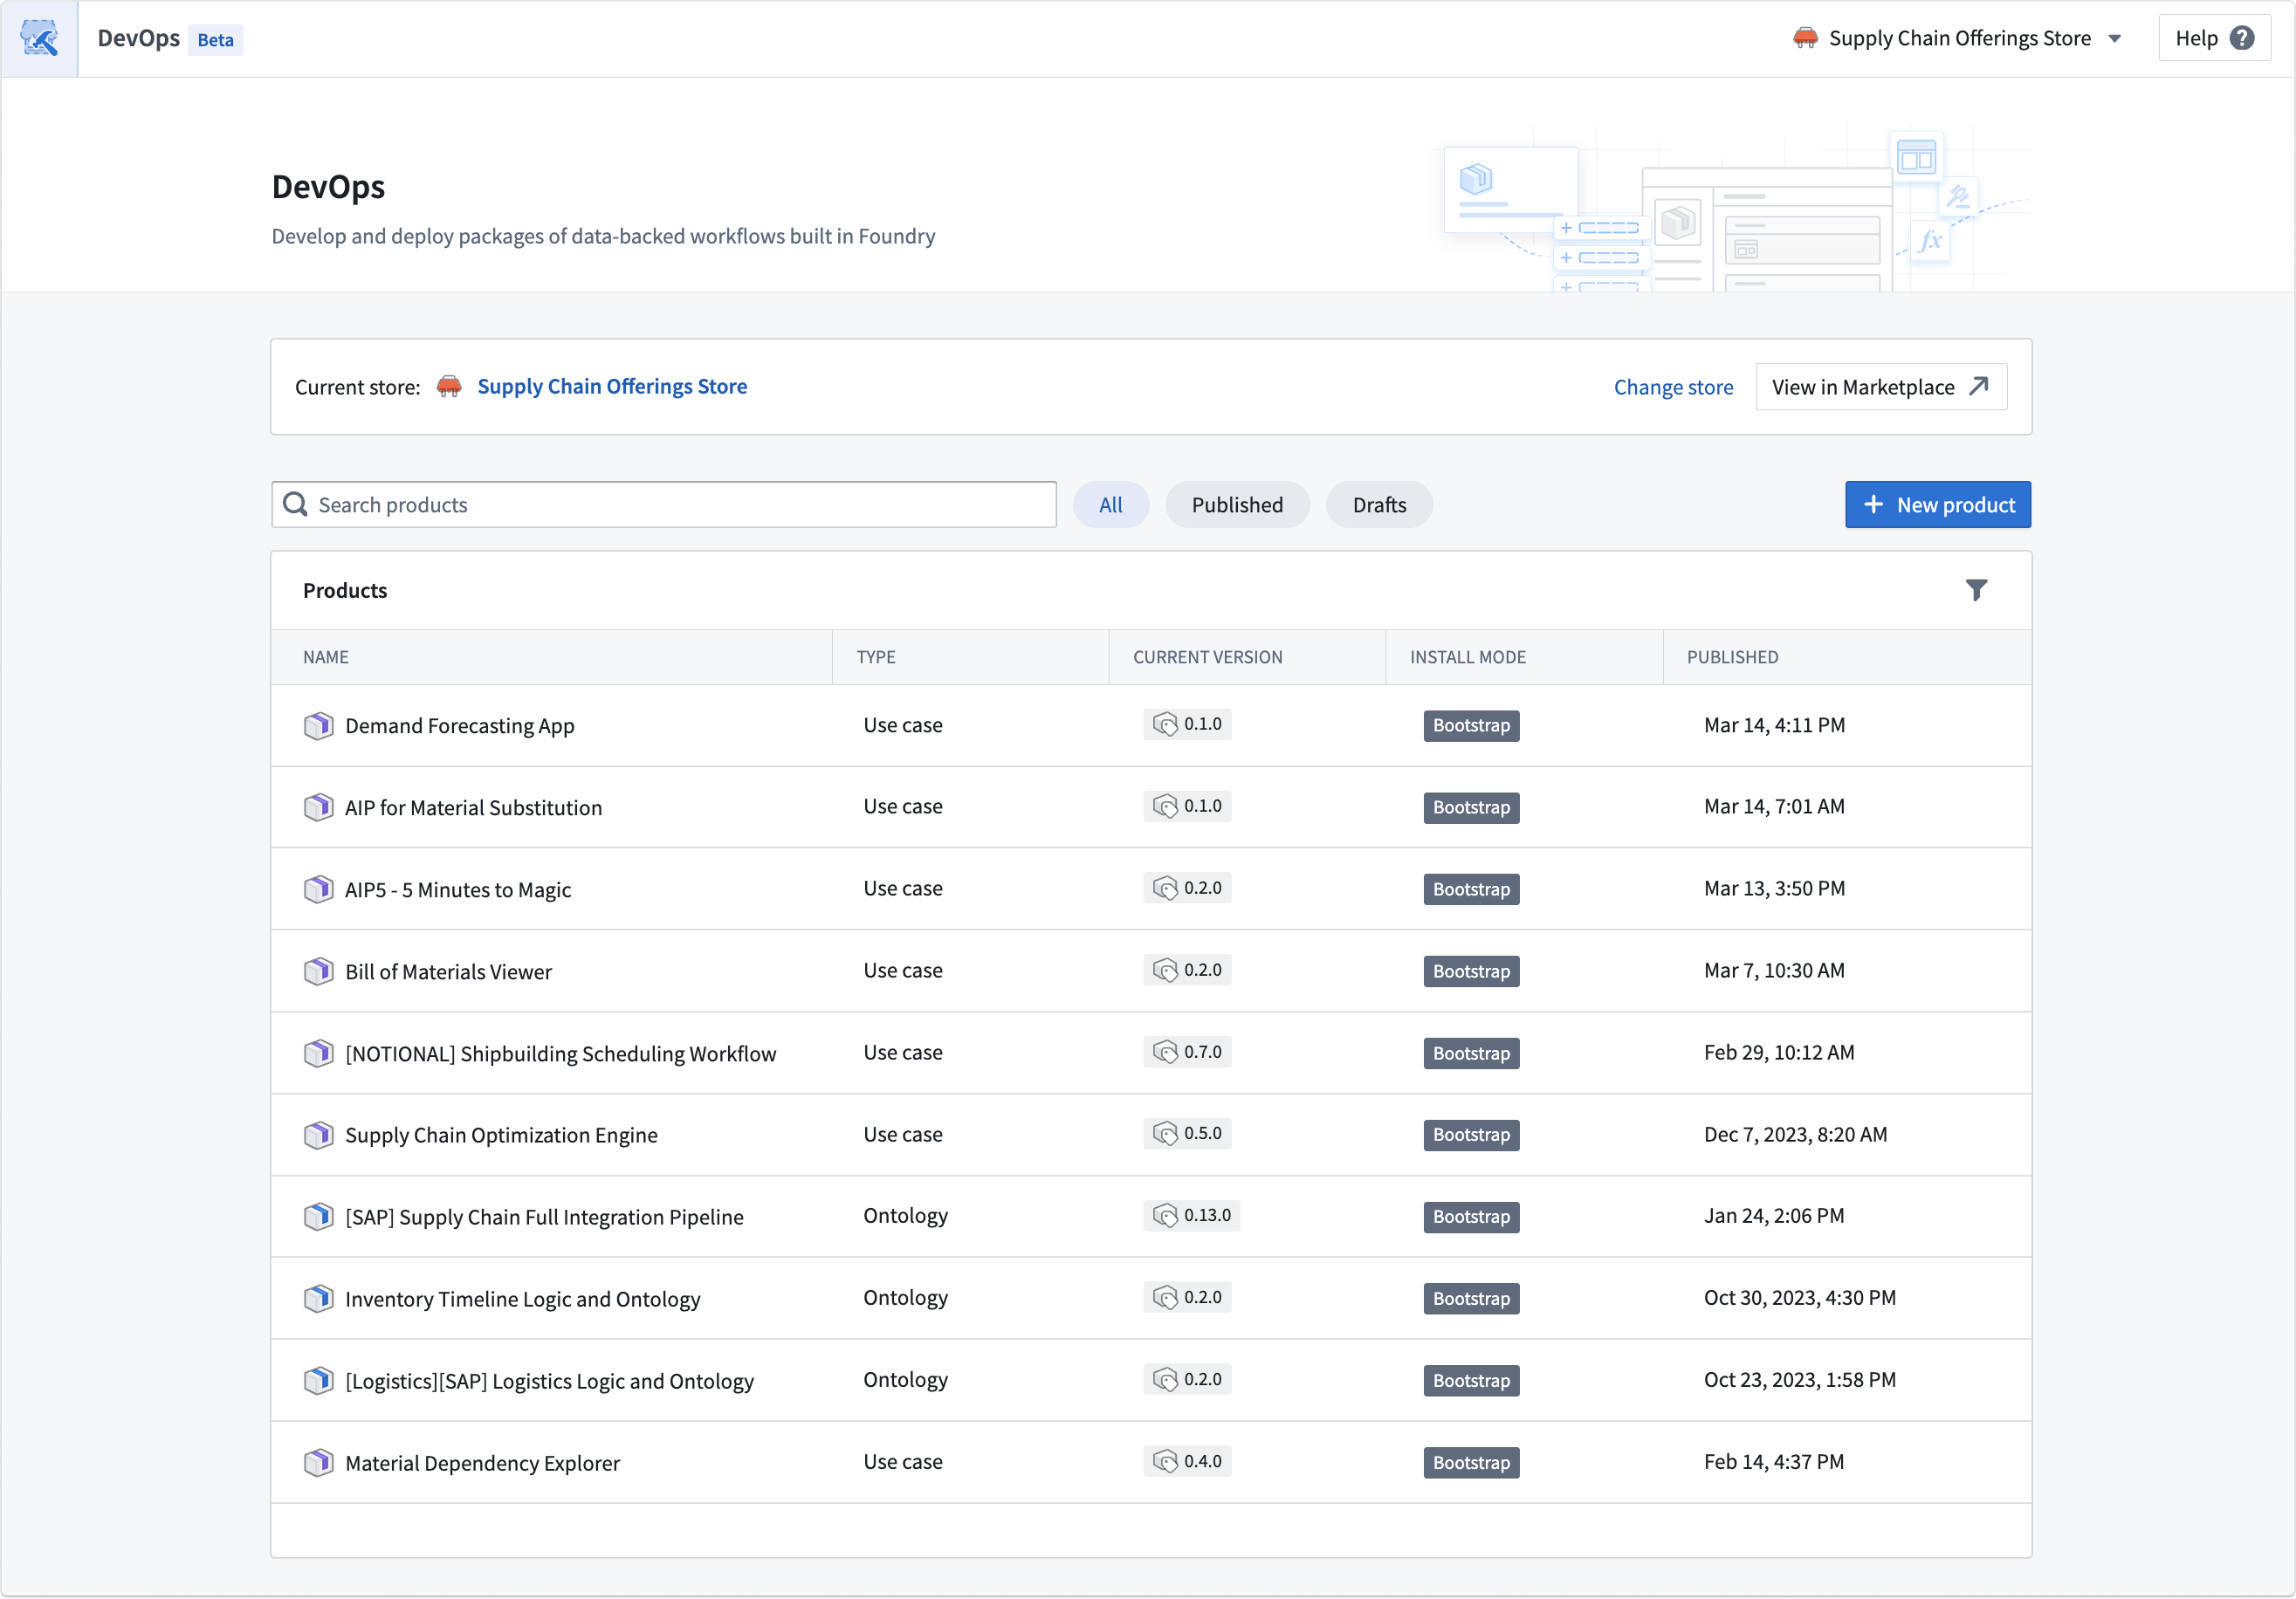This screenshot has width=2296, height=1599.
Task: Open the Supply Chain Optimization Engine row
Action: pos(1151,1135)
